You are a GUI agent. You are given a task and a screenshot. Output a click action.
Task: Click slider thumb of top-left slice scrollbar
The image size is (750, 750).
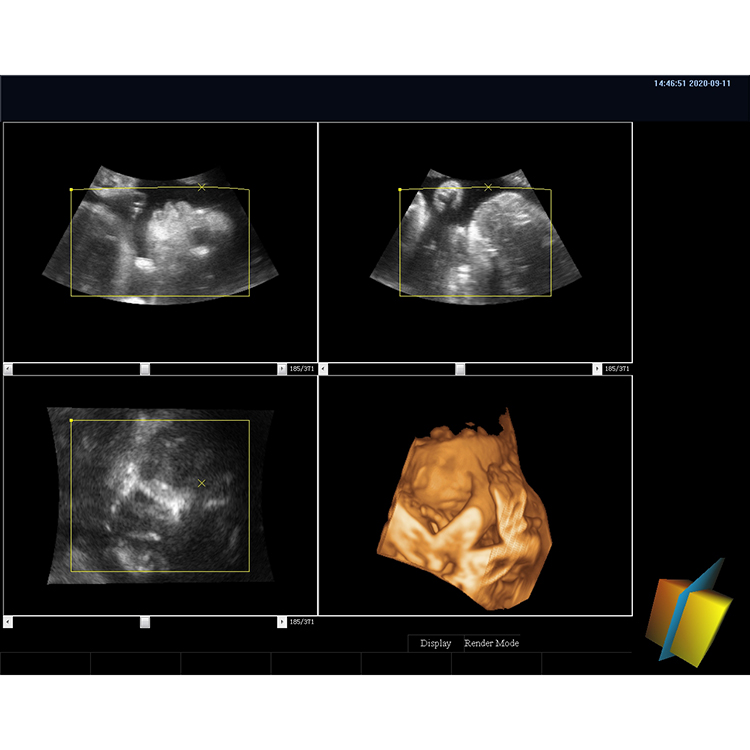pos(145,369)
